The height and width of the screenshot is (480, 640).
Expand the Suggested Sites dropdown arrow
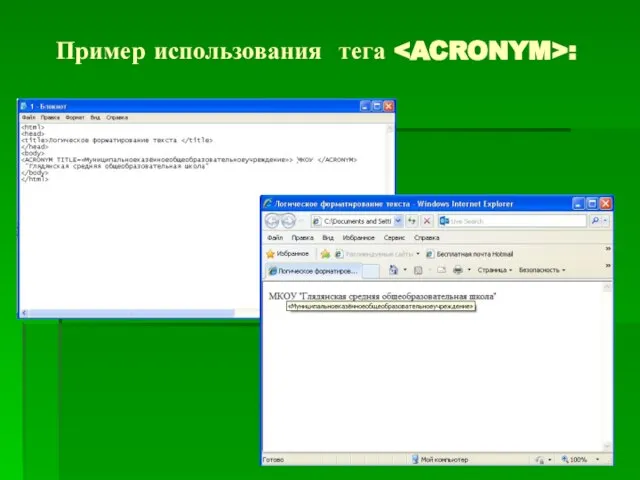(x=418, y=254)
